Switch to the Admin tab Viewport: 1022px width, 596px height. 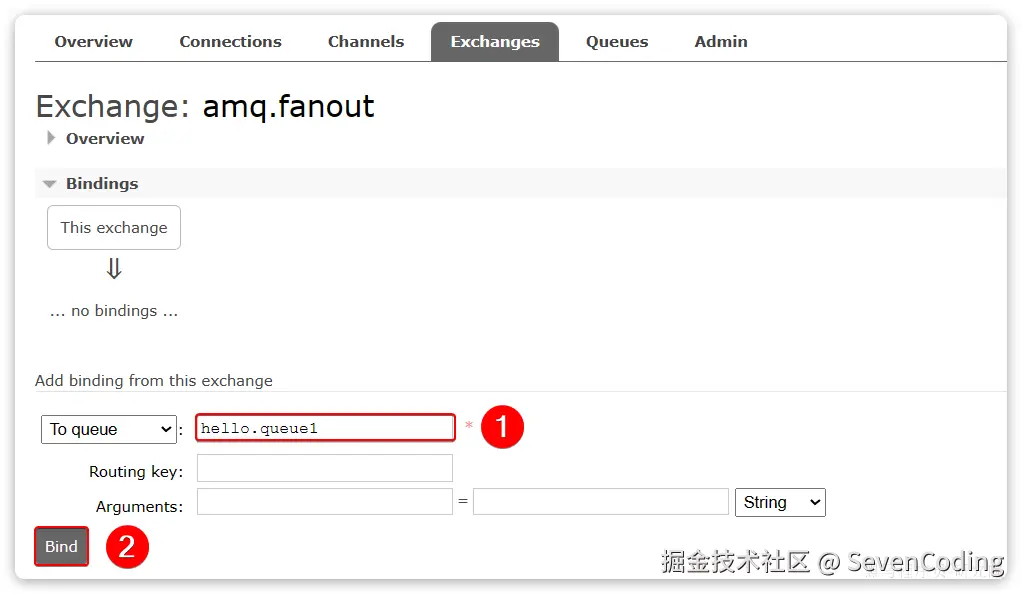721,42
